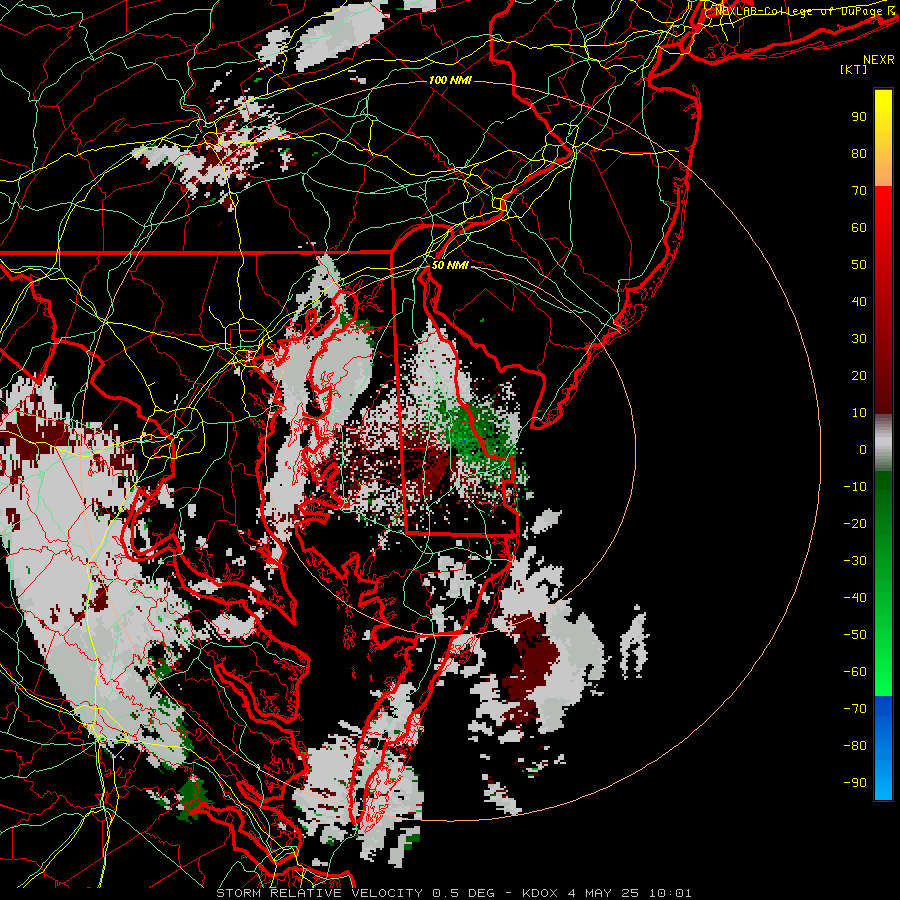Click the "[KT]" units label

pyautogui.click(x=854, y=69)
